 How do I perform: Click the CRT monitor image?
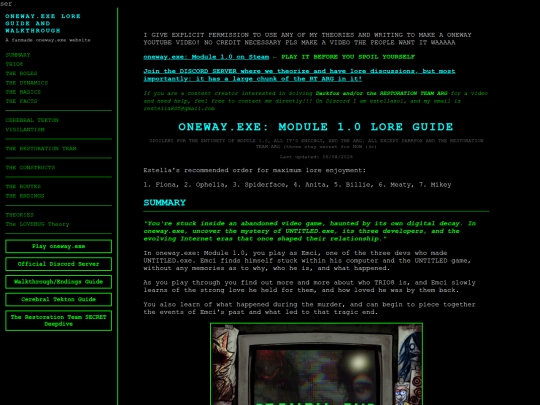click(x=316, y=364)
